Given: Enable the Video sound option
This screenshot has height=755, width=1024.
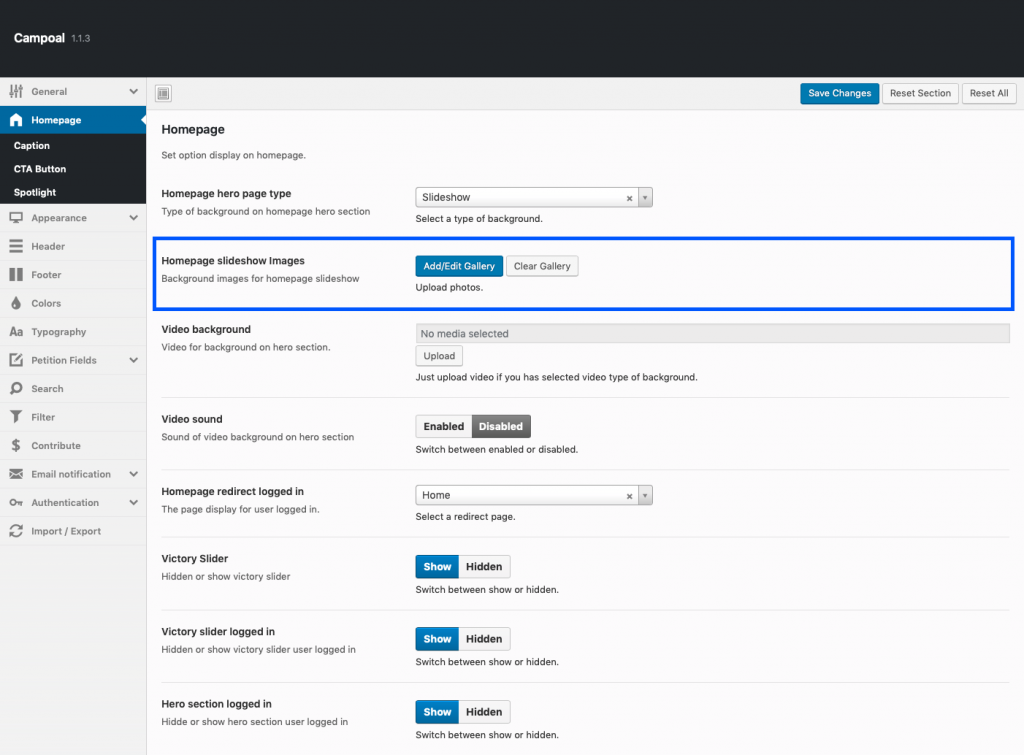Looking at the screenshot, I should (443, 426).
